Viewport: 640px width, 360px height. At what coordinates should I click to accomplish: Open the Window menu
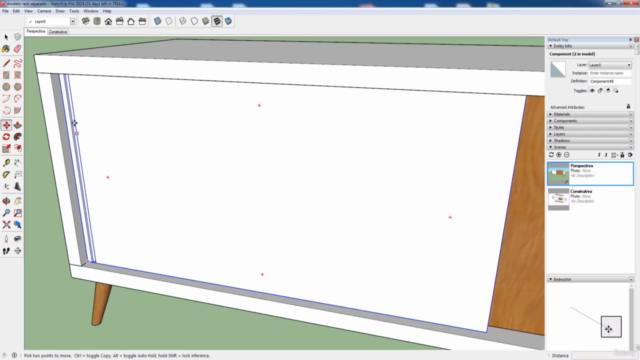pos(91,11)
